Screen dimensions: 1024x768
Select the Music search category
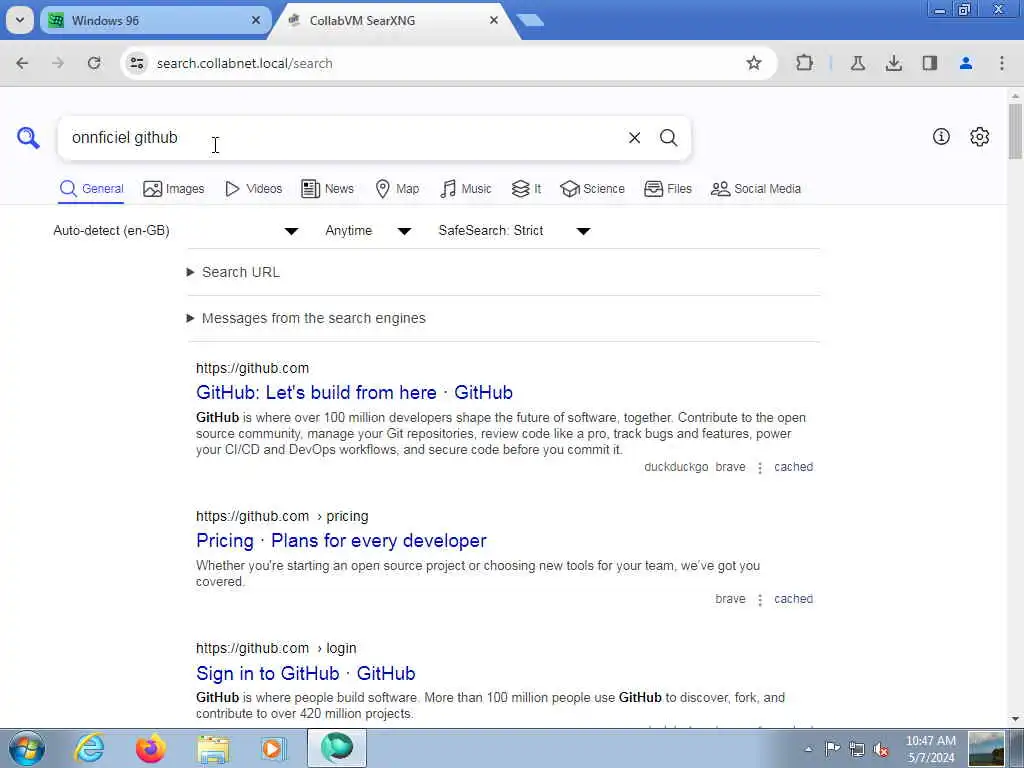[x=466, y=189]
